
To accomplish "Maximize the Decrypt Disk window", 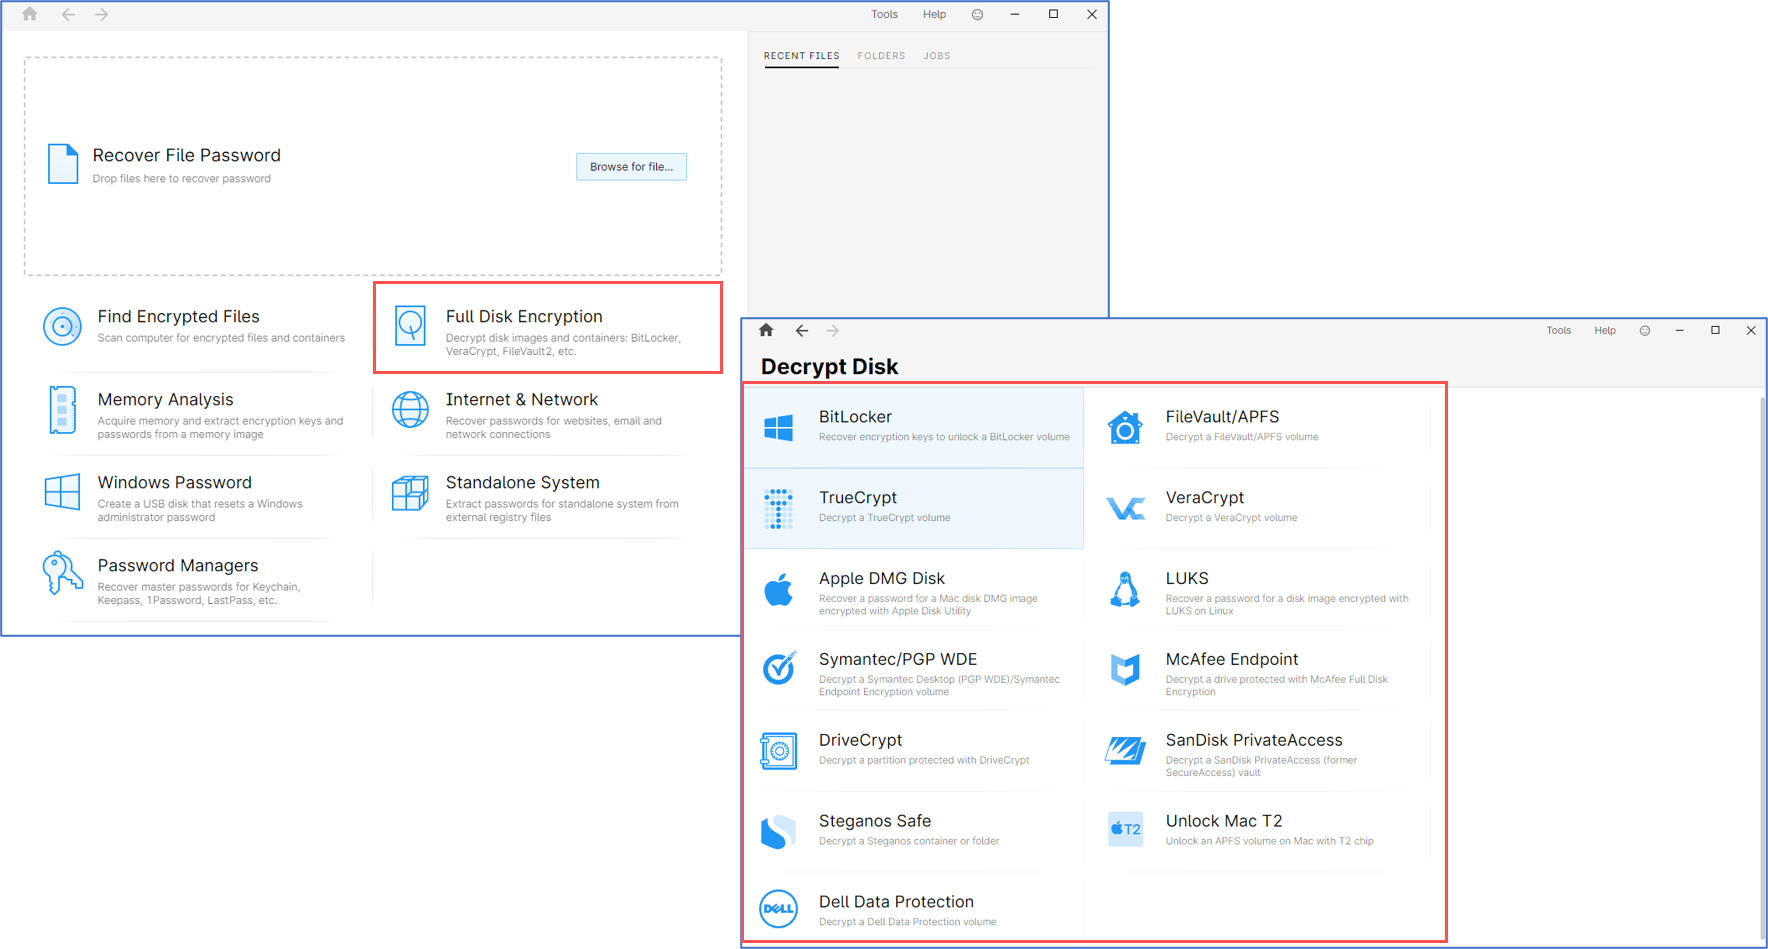I will [1715, 330].
